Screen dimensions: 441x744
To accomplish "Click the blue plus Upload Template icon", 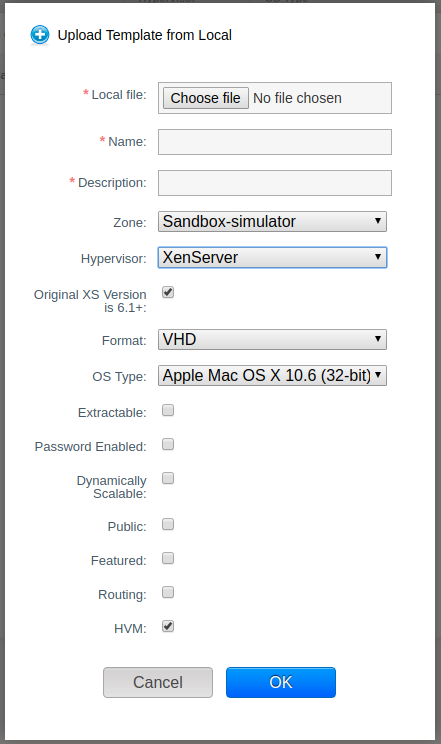I will point(40,35).
